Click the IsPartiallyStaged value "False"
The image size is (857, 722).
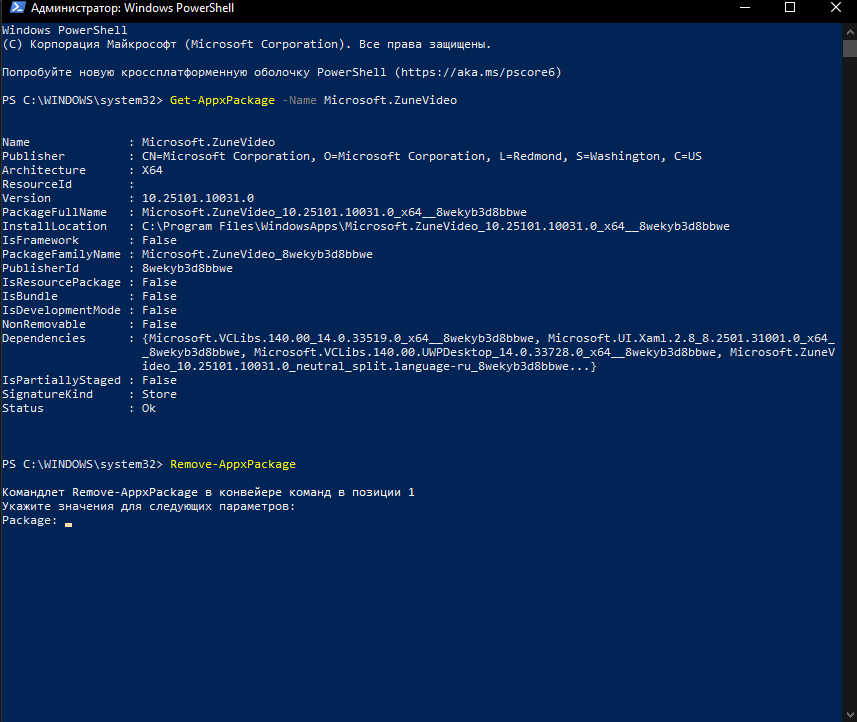click(159, 380)
